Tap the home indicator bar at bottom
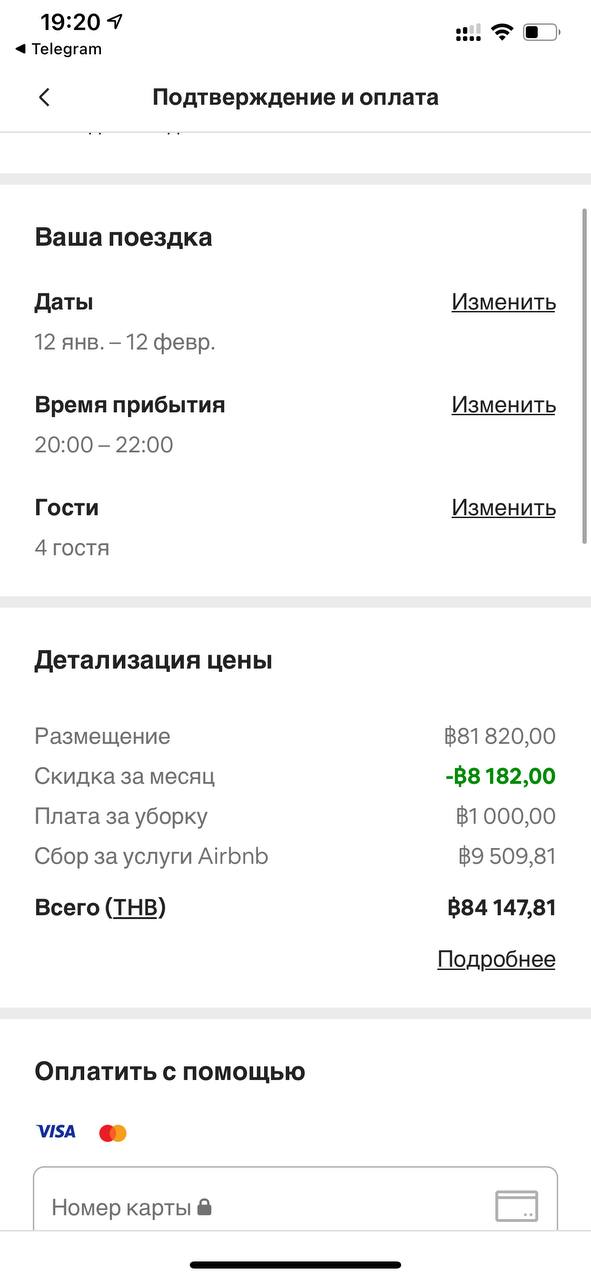 click(295, 1266)
